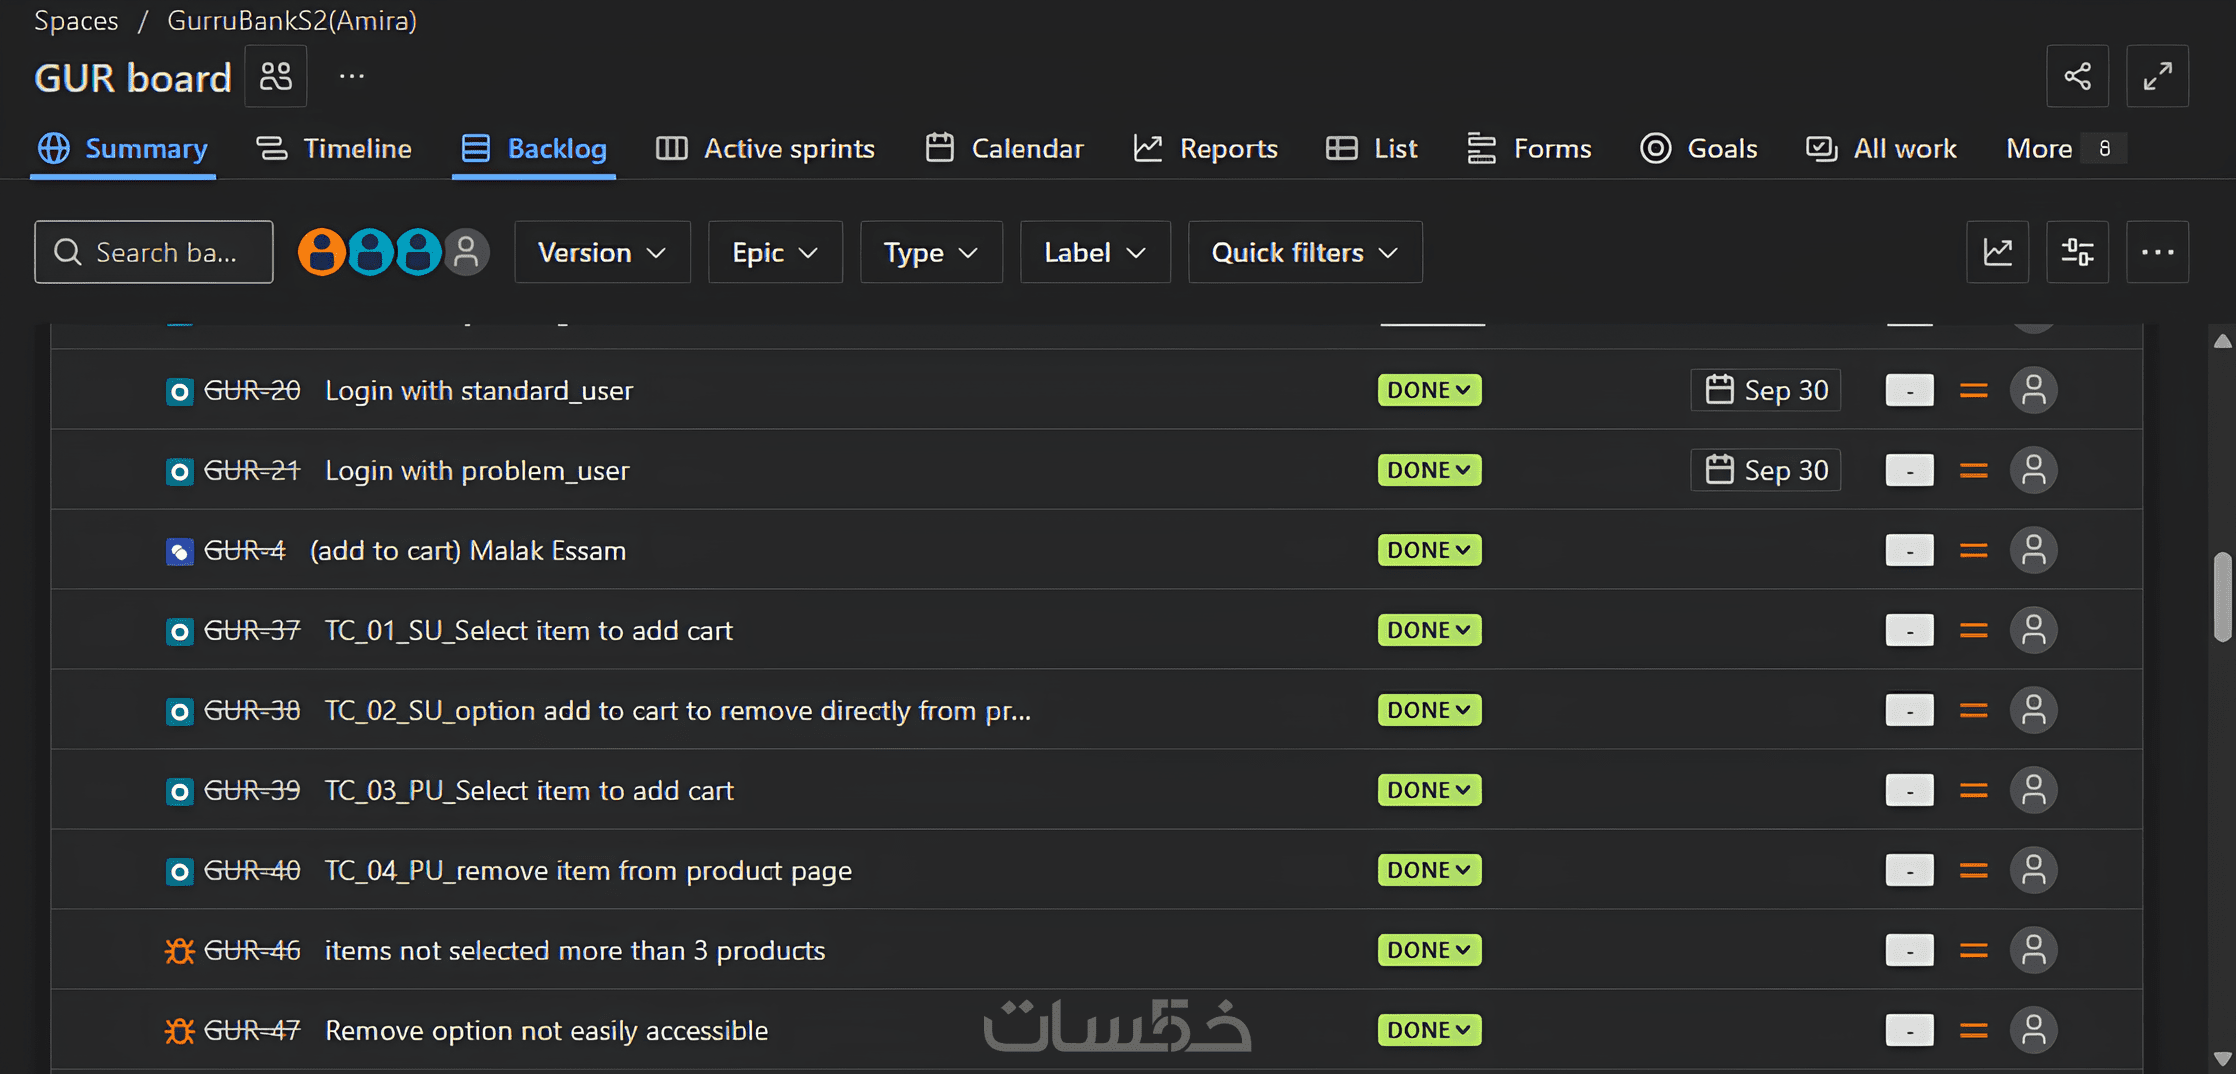Expand the Epic filter dropdown
Image resolution: width=2236 pixels, height=1074 pixels.
pyautogui.click(x=775, y=252)
